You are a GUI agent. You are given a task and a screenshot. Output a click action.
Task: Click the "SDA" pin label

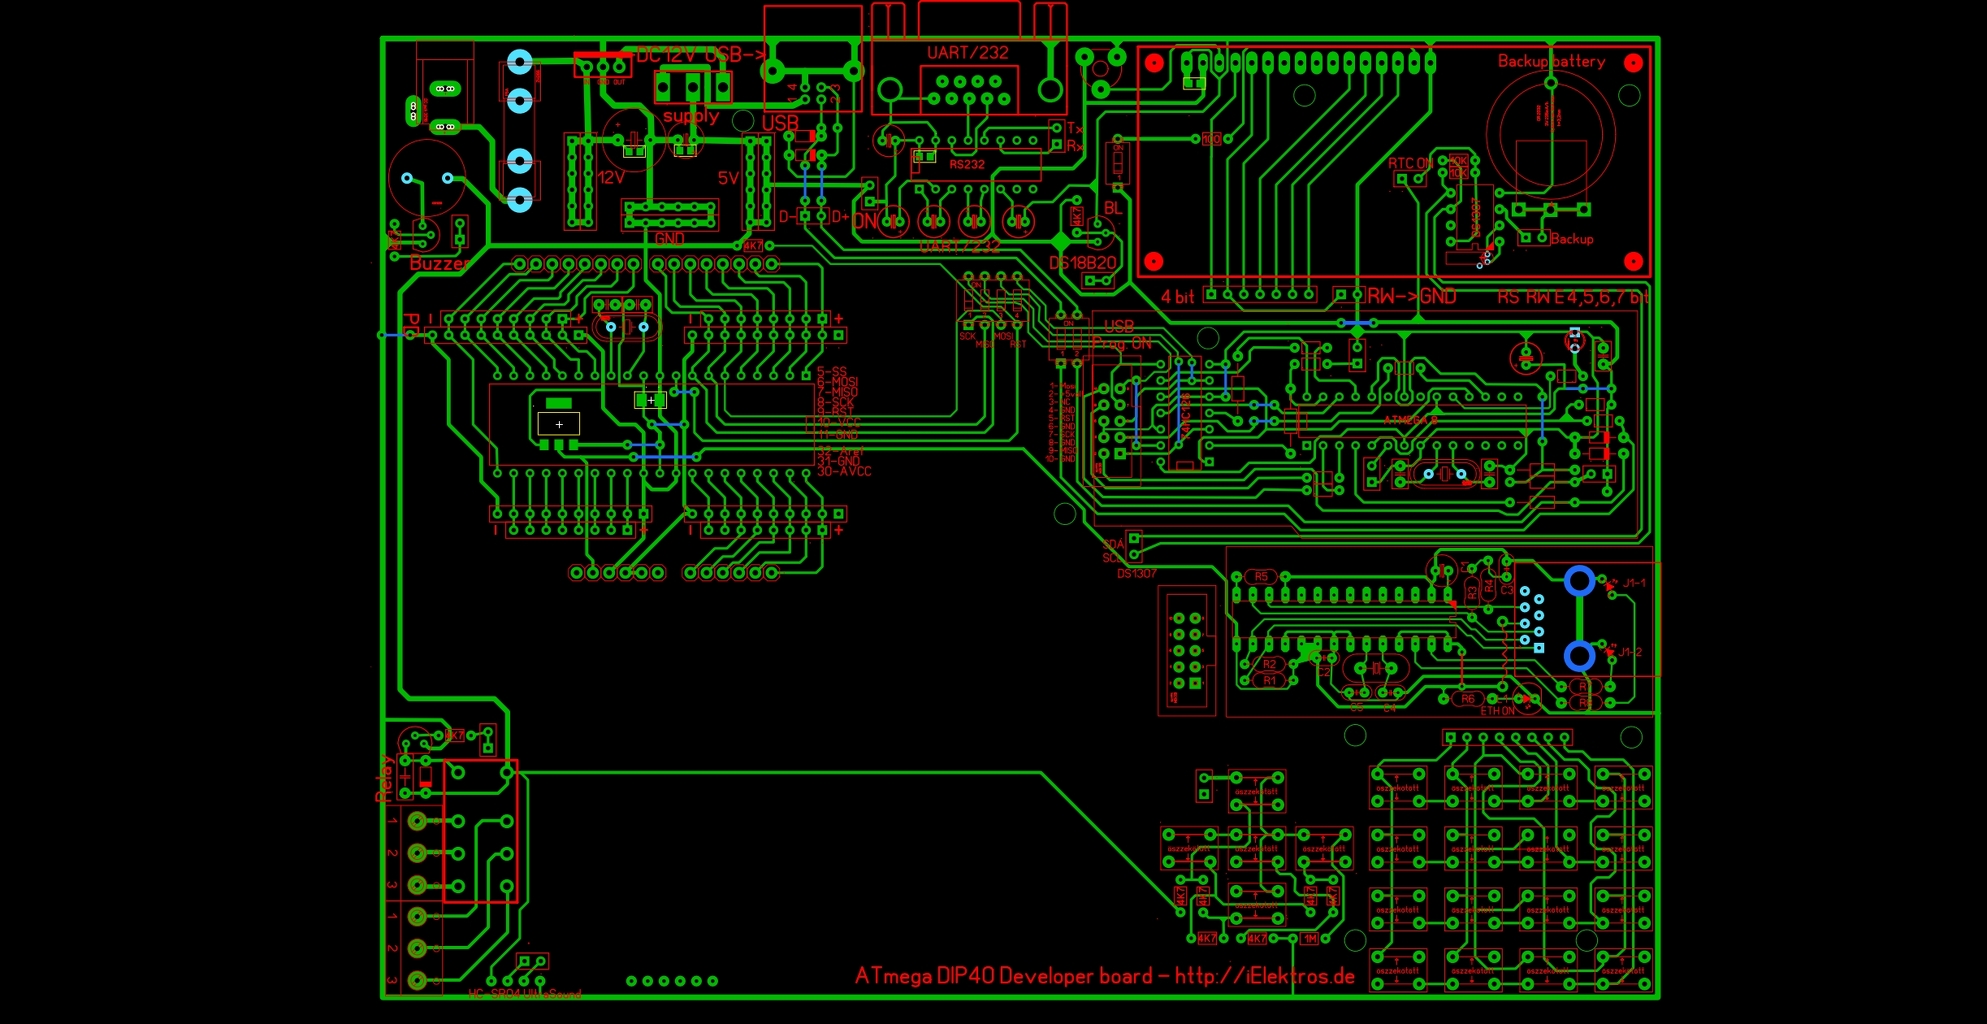[x=1113, y=546]
